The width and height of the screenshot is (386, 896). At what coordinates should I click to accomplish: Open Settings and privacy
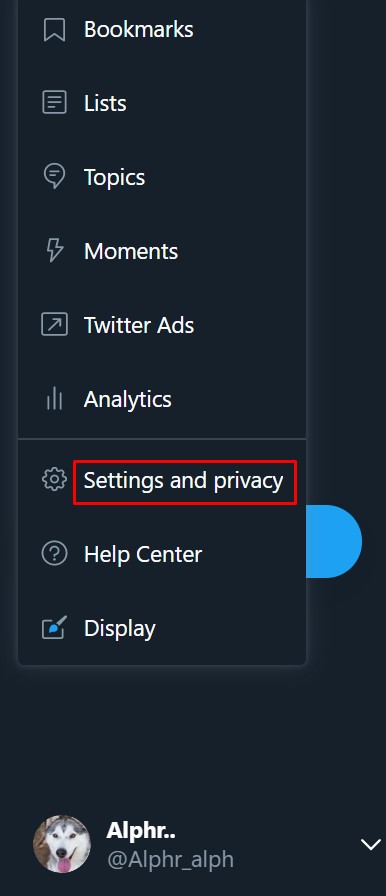pos(184,481)
